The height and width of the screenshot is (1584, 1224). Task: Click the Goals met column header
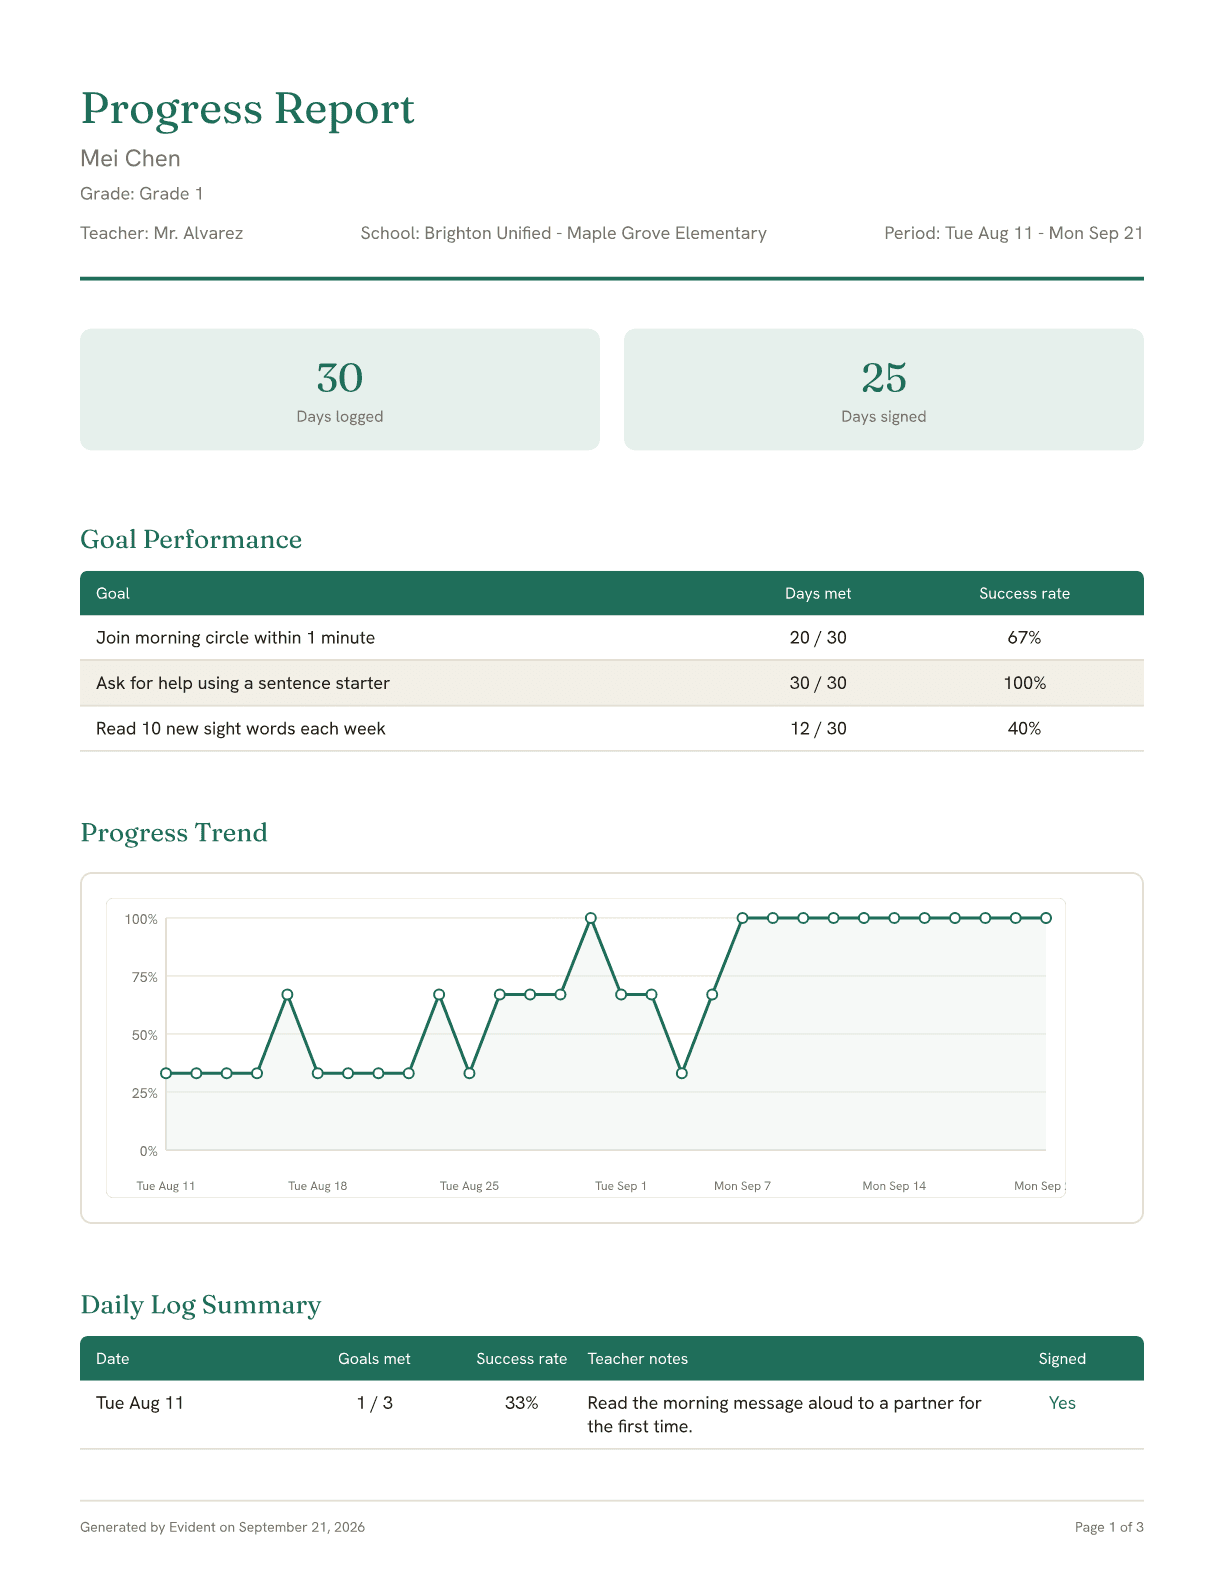click(x=374, y=1359)
